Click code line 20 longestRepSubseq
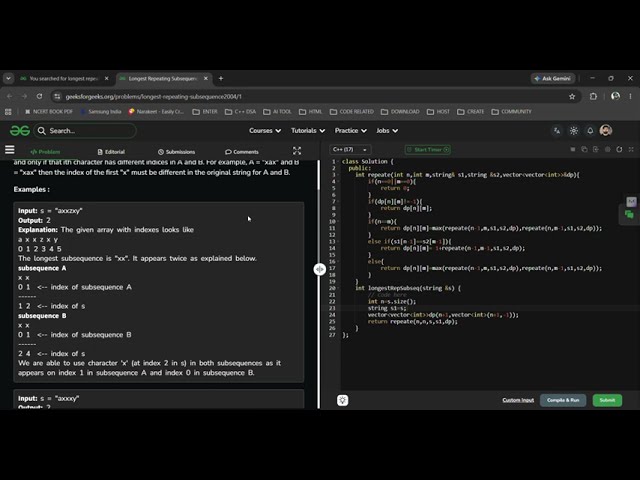The width and height of the screenshot is (640, 480). (x=408, y=288)
